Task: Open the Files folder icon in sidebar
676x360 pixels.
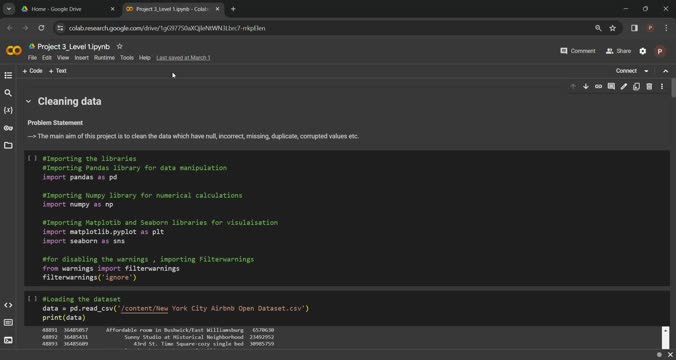Action: tap(8, 145)
